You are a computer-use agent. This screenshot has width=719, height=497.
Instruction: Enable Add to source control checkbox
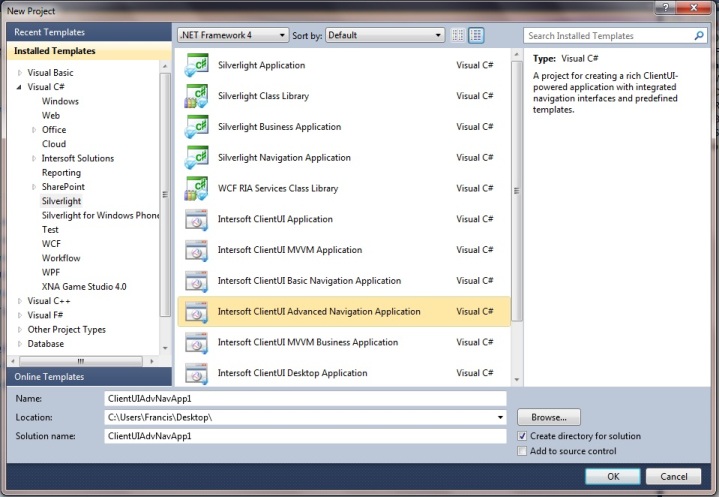[522, 451]
